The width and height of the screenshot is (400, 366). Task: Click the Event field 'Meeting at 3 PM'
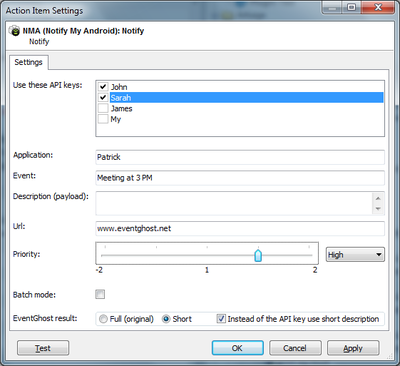240,178
